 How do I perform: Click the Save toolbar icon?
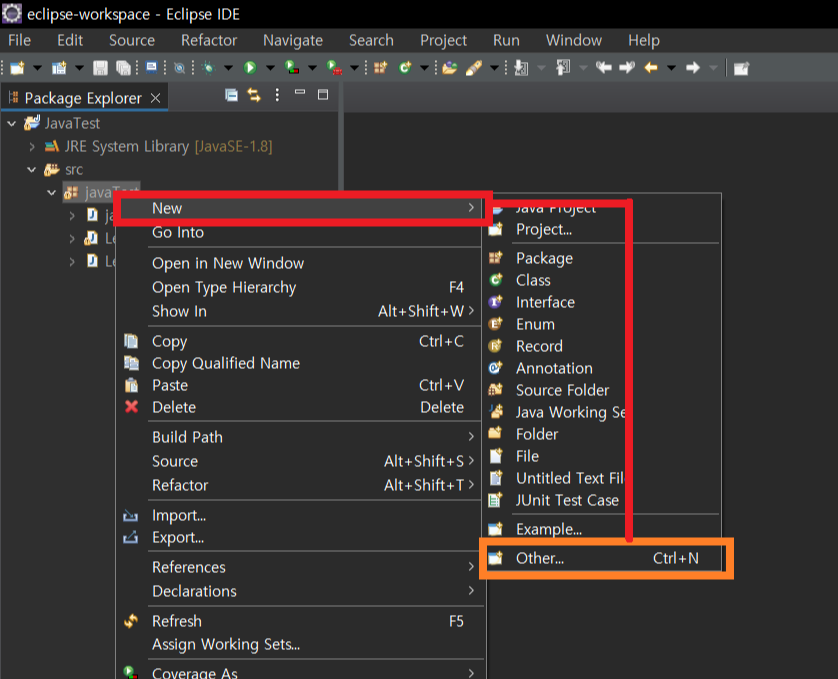tap(100, 68)
